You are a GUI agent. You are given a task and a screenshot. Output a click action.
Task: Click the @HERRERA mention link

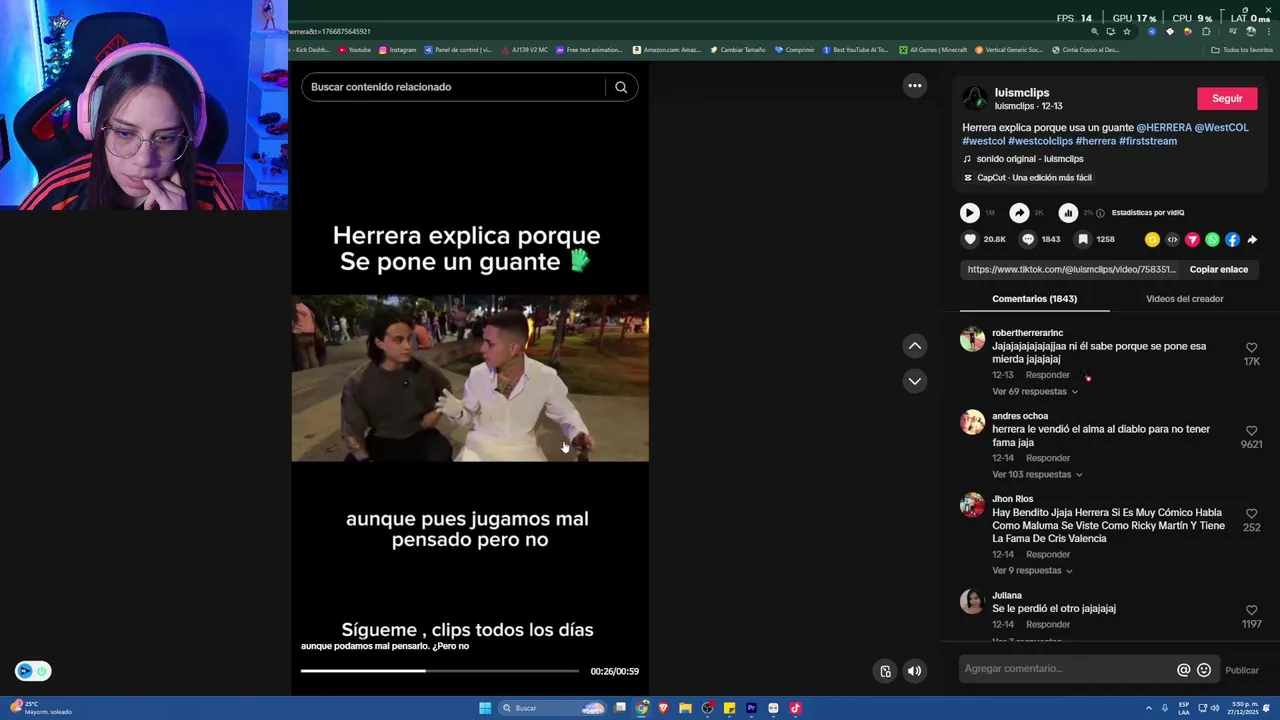tap(1164, 128)
